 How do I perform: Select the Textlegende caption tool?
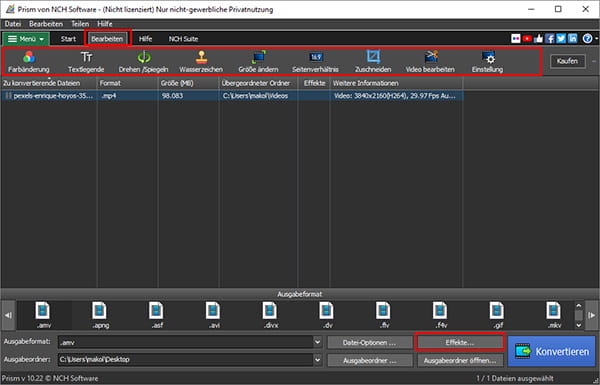pos(86,62)
